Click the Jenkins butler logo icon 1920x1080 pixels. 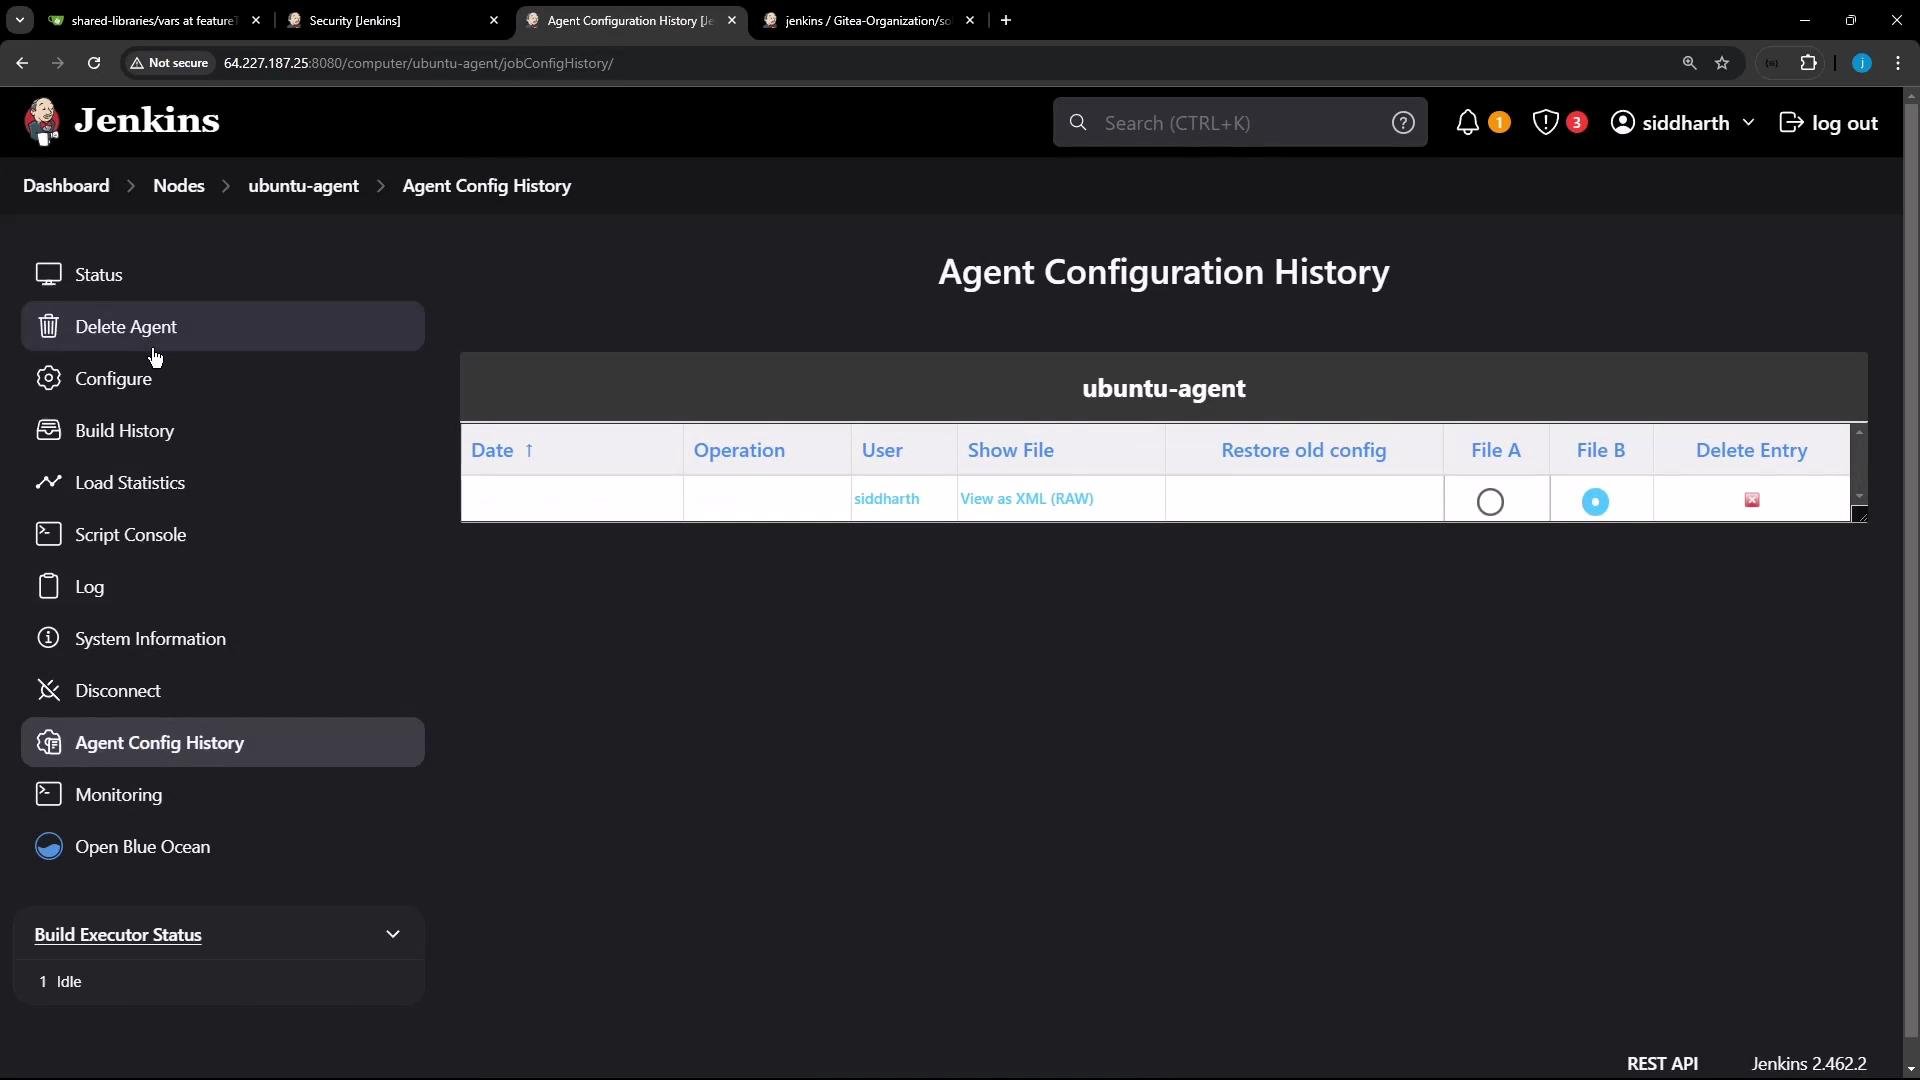click(x=42, y=122)
